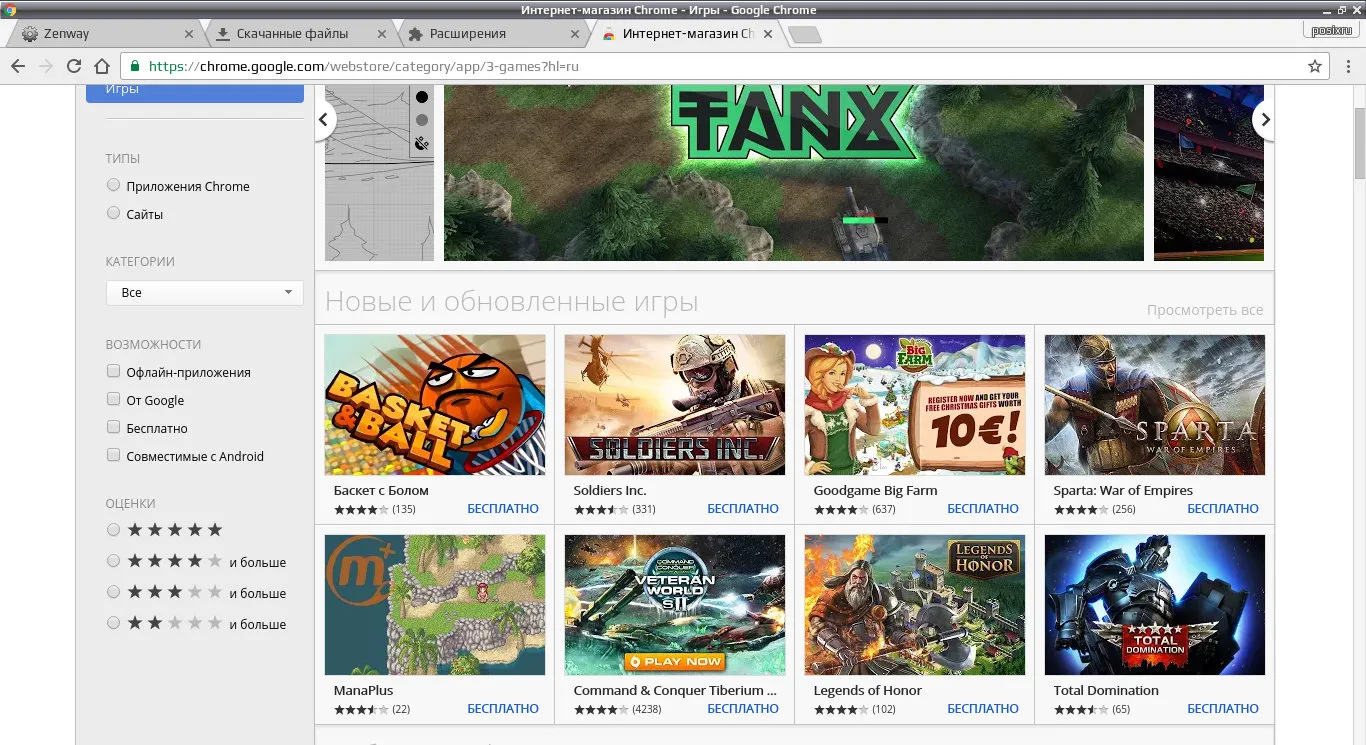
Task: Open the Goodgame Big Farm thumbnail
Action: 915,405
